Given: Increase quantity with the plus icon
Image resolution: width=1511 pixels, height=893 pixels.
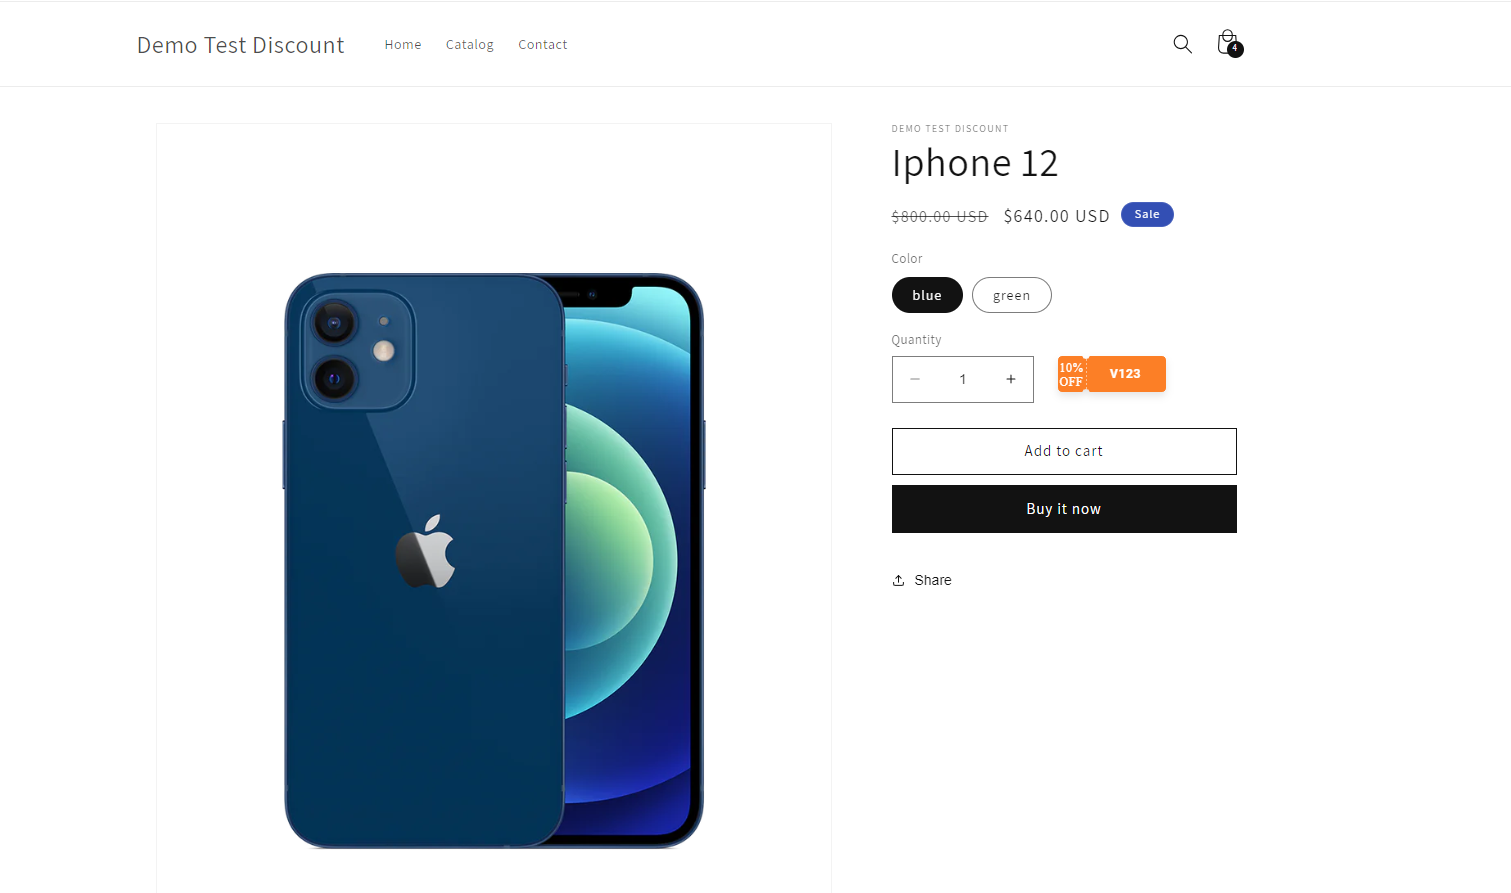Looking at the screenshot, I should click(x=1011, y=379).
